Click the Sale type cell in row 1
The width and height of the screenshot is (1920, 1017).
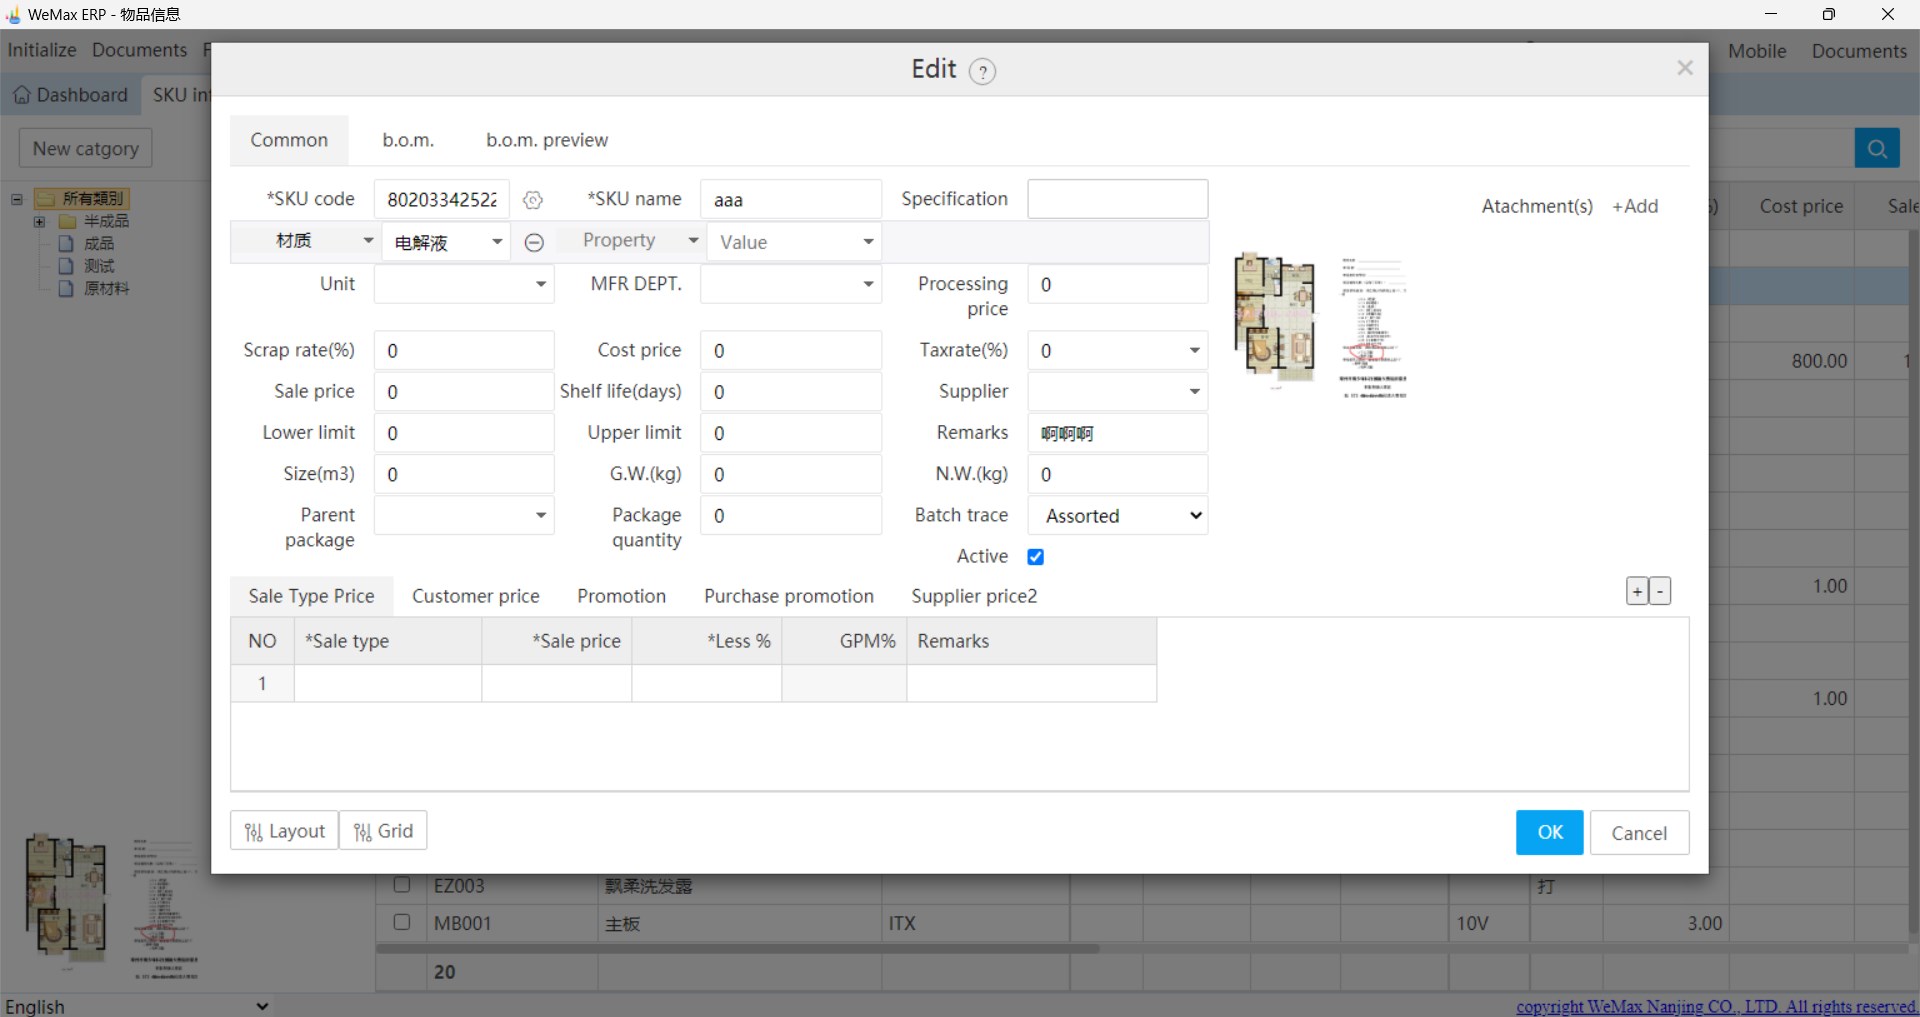[x=388, y=684]
